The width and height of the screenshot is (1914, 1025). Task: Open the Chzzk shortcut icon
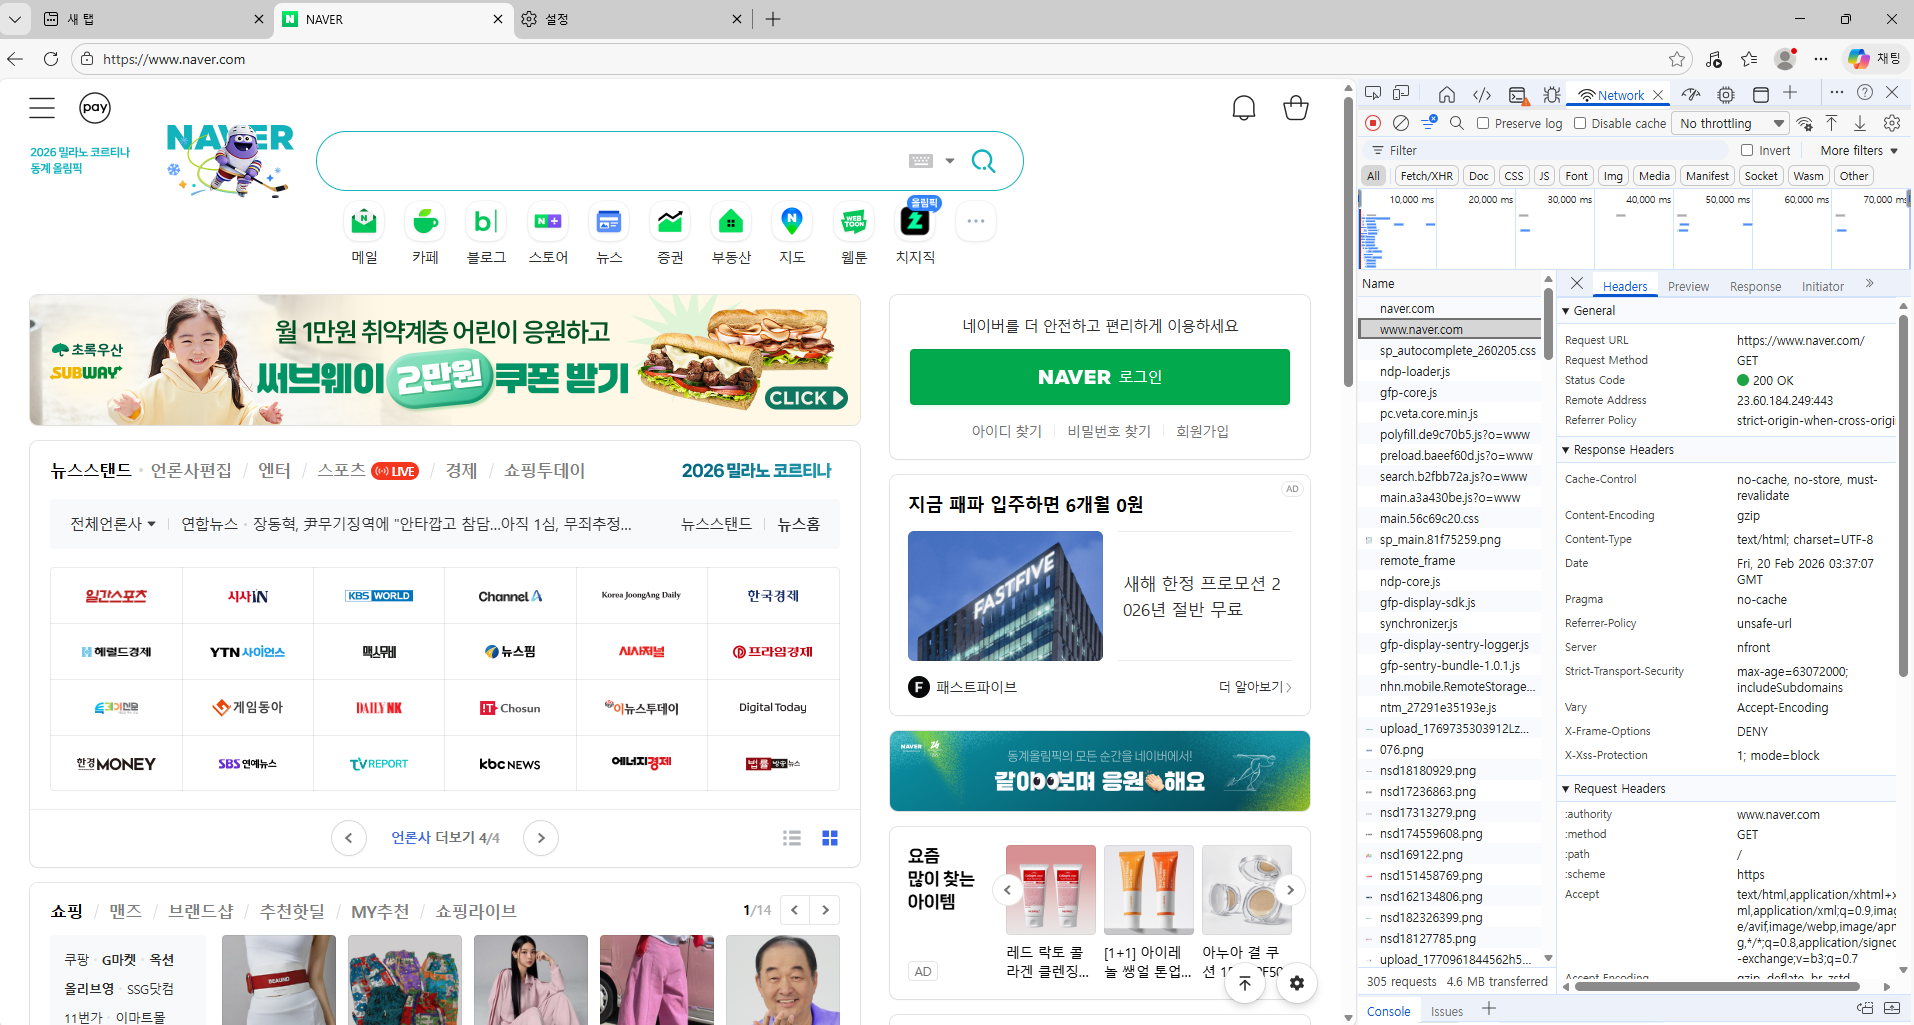(x=915, y=221)
